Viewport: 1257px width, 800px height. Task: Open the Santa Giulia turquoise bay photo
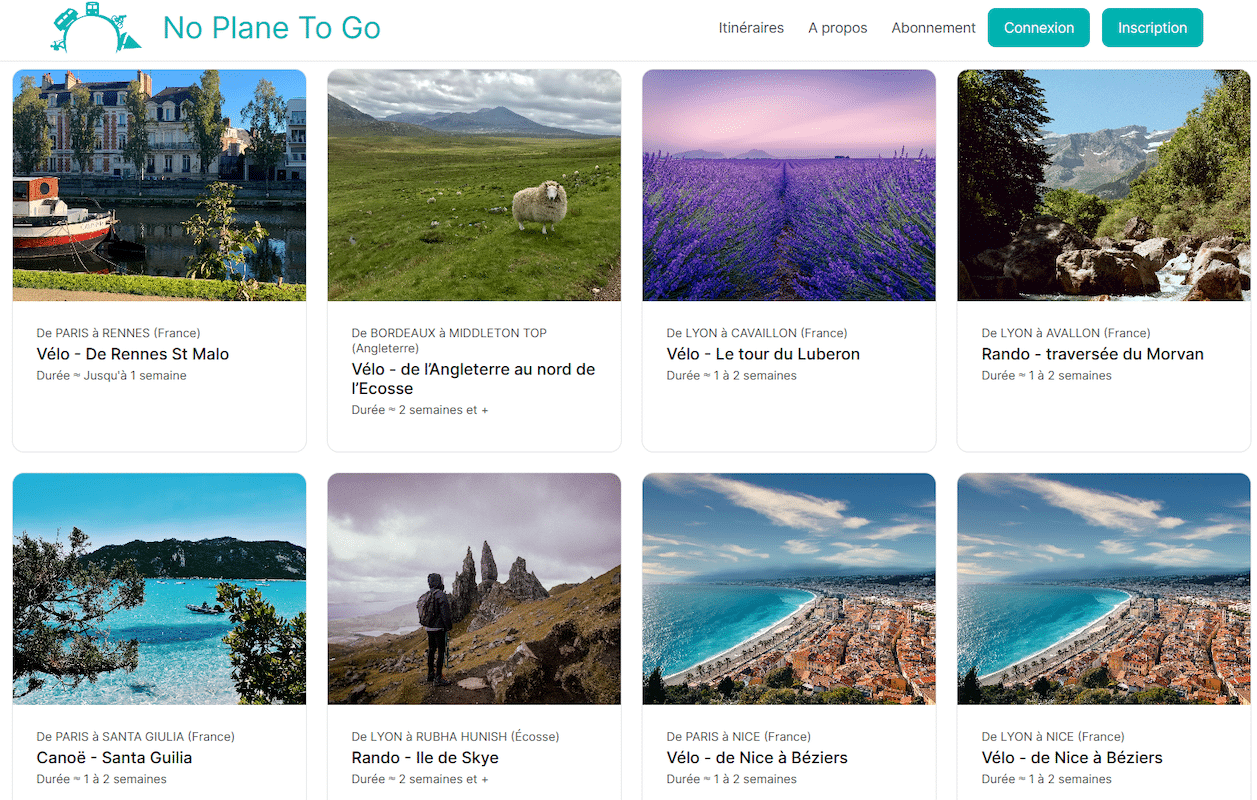[x=159, y=589]
